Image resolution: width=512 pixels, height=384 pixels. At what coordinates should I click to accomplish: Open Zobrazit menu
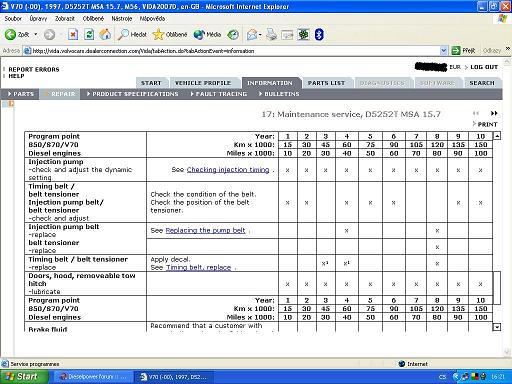[x=65, y=19]
